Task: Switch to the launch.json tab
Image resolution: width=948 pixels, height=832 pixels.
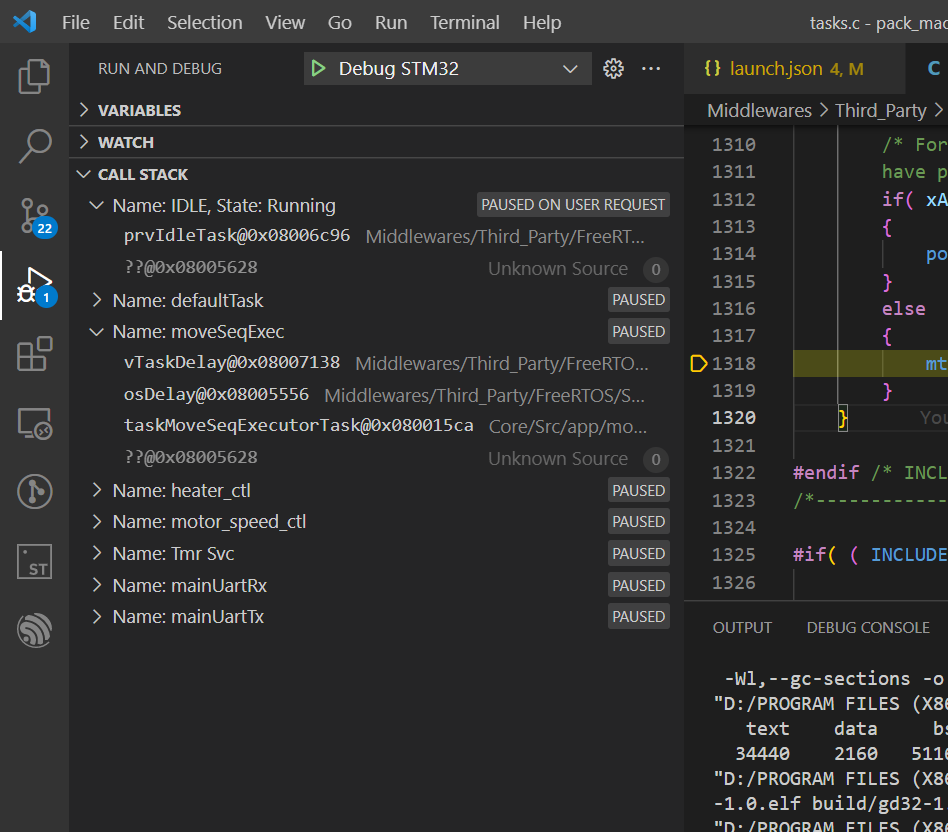Action: click(x=775, y=69)
